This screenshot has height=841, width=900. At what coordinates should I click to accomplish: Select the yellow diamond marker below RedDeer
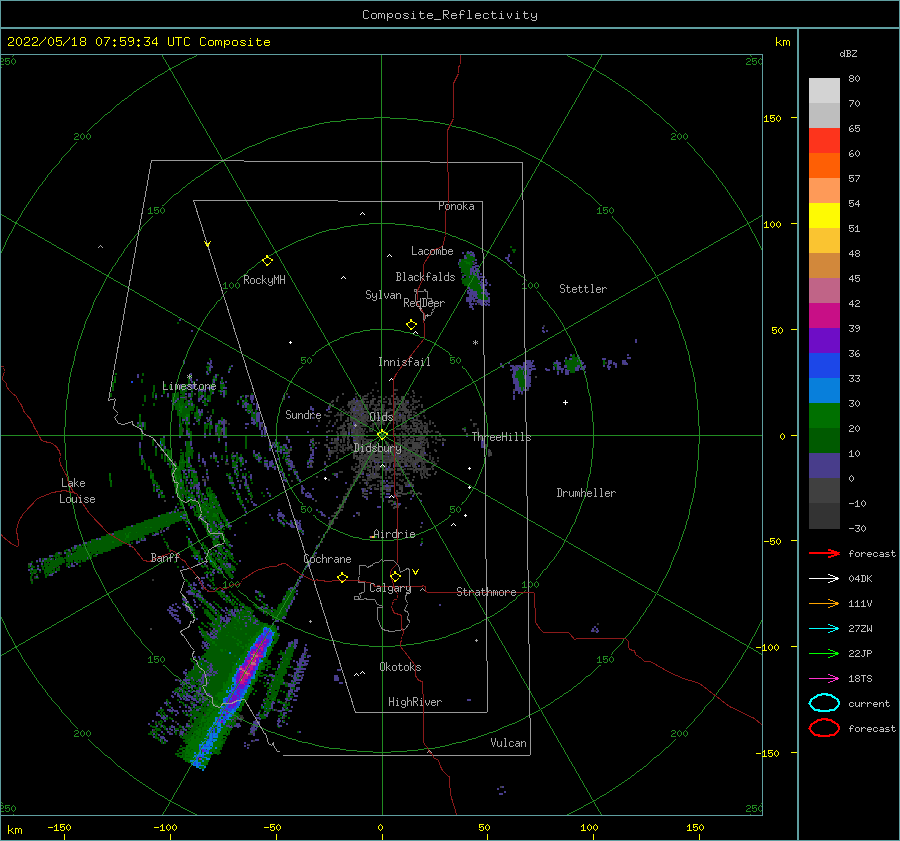[411, 325]
